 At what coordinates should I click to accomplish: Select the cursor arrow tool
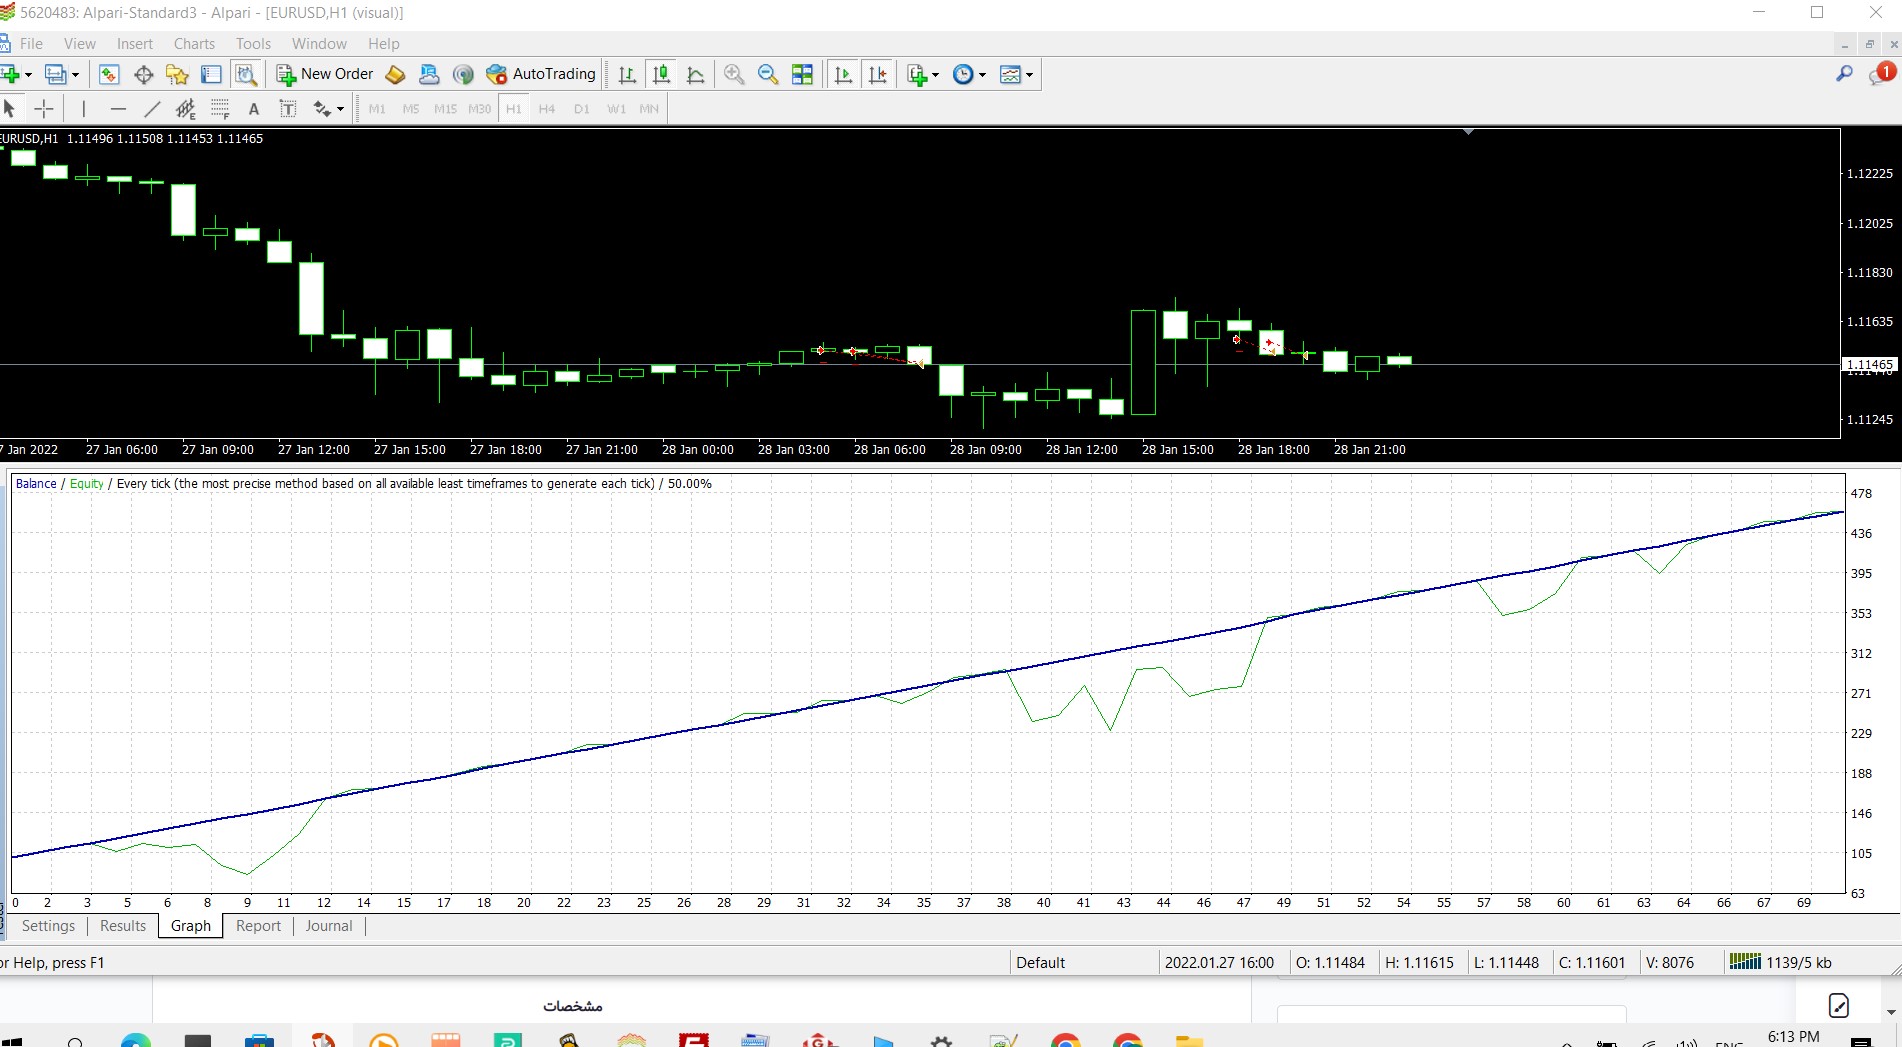pyautogui.click(x=10, y=108)
